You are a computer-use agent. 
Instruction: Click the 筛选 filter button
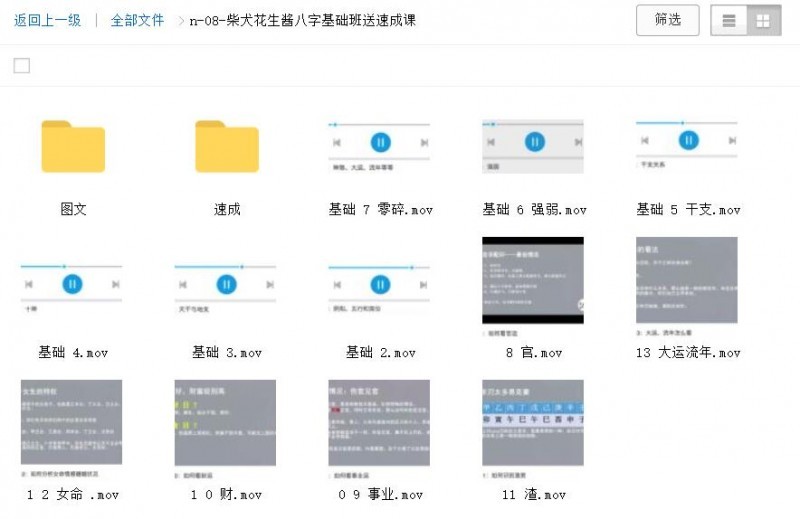(x=667, y=20)
